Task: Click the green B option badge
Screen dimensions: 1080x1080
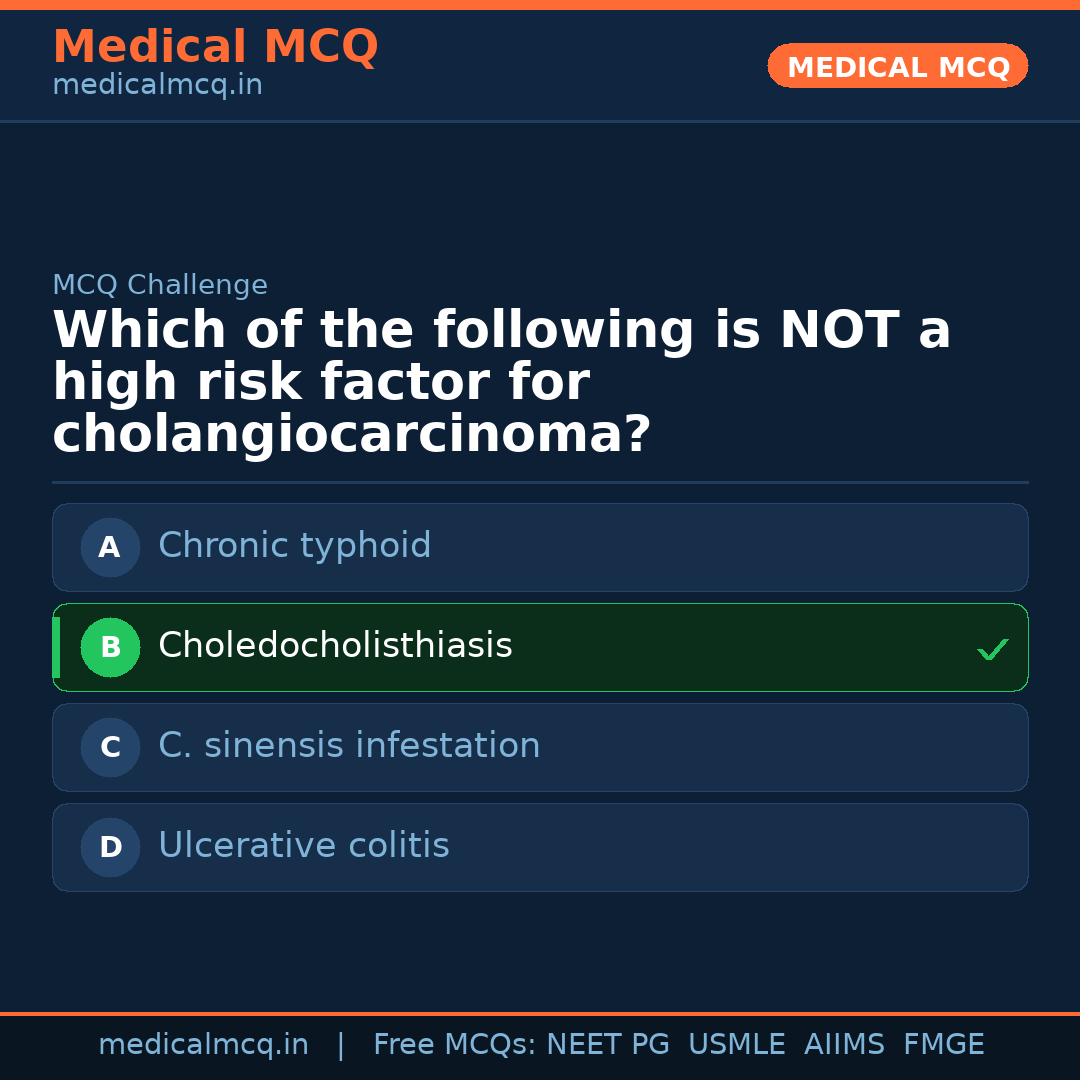Action: 110,647
